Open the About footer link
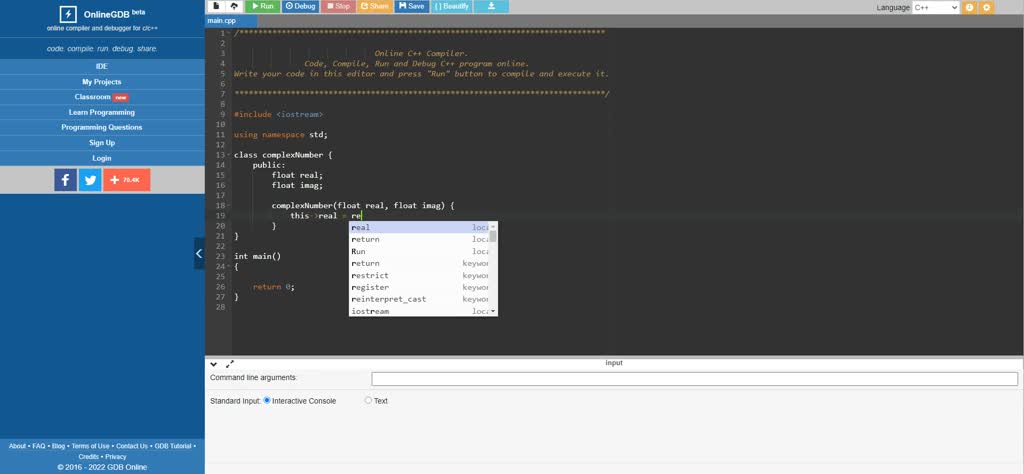The width and height of the screenshot is (1024, 474). [18, 447]
